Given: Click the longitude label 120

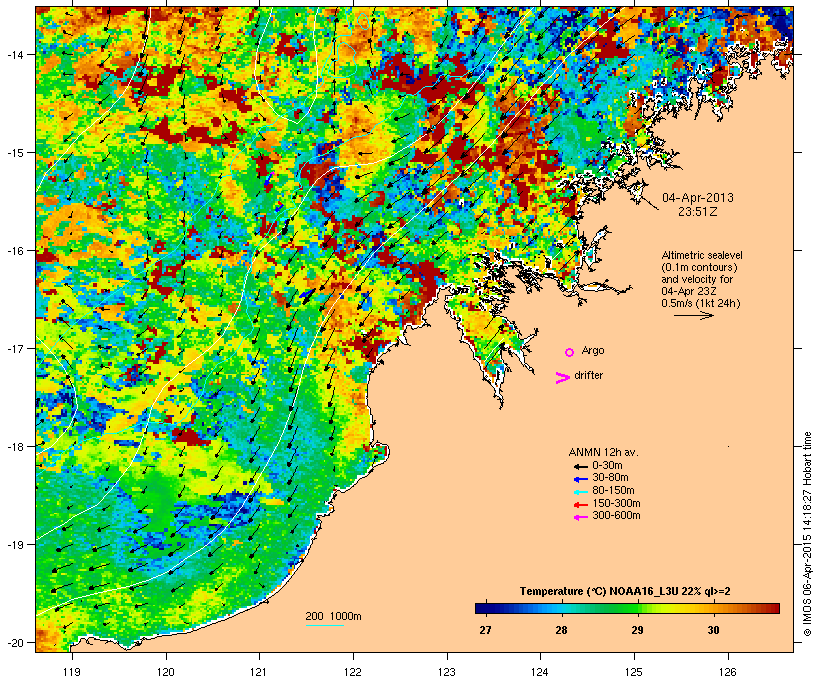Looking at the screenshot, I should (x=166, y=672).
